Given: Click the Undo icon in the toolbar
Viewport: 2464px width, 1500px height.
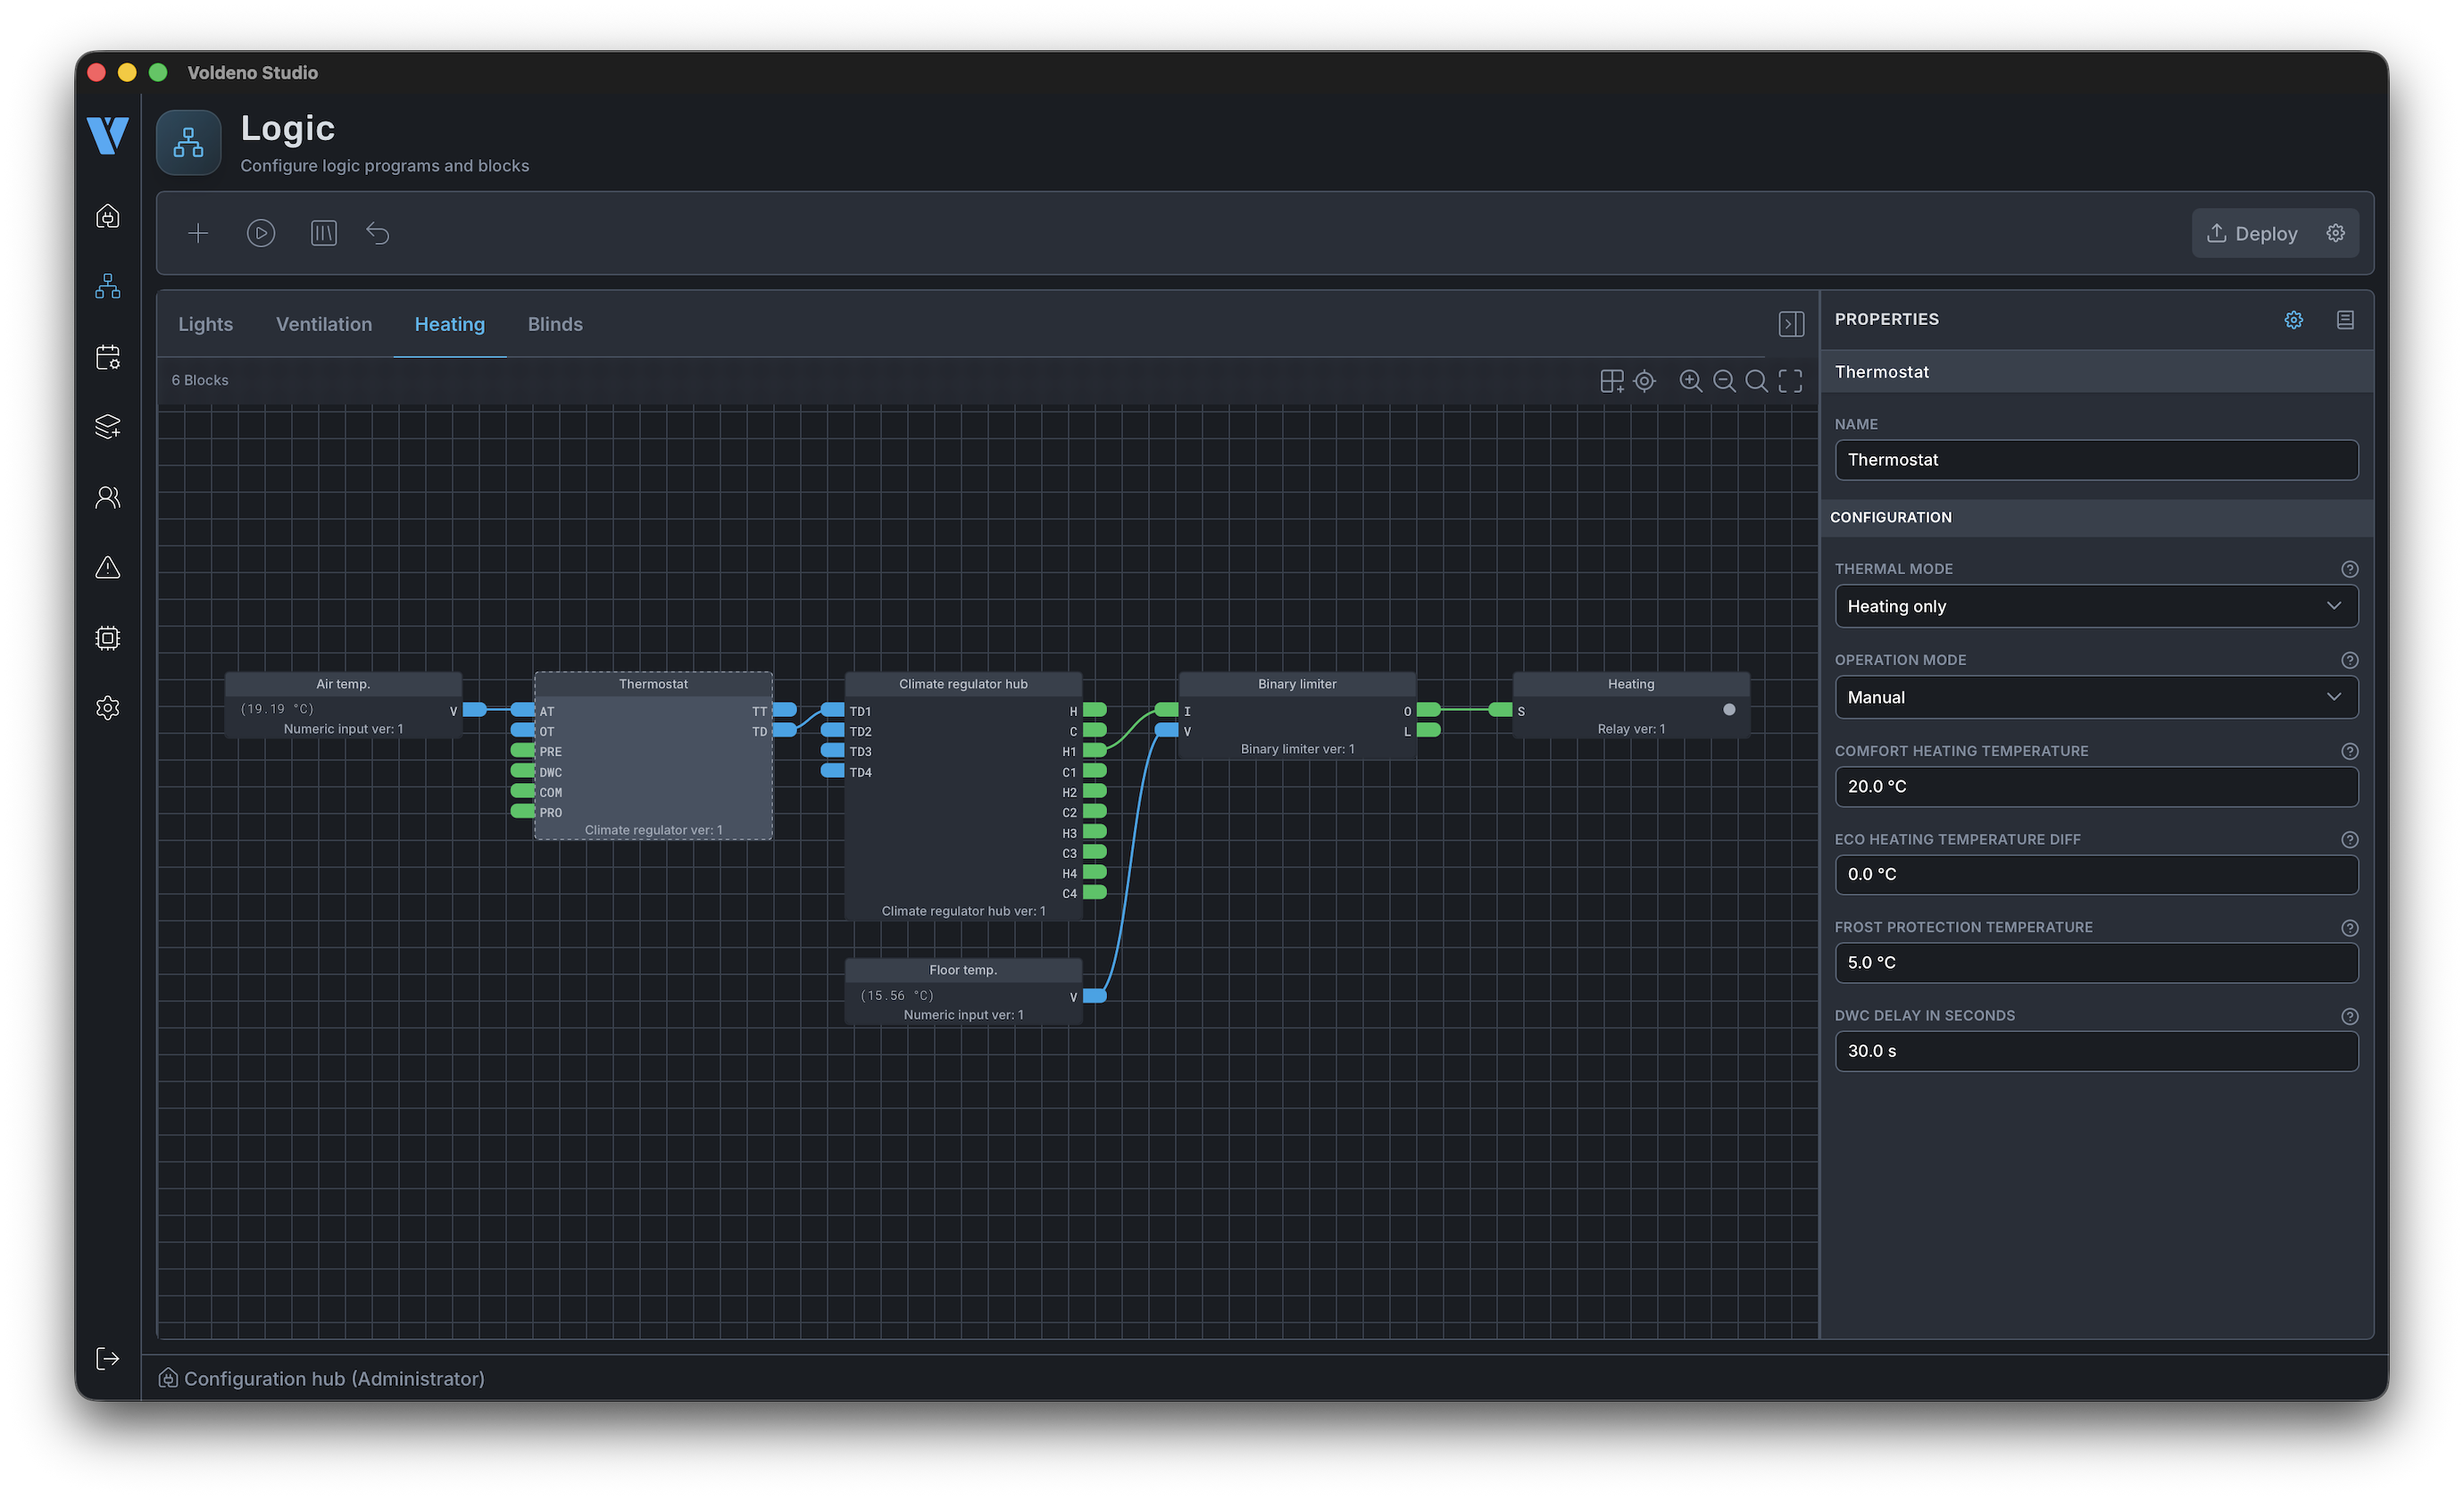Looking at the screenshot, I should pyautogui.click(x=378, y=233).
